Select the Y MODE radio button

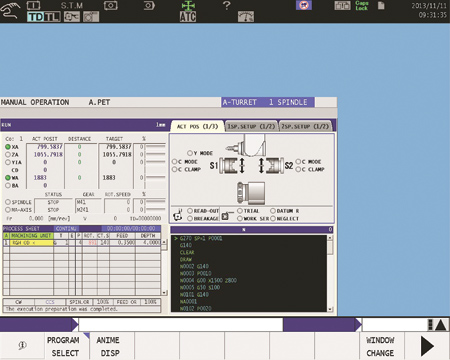(190, 153)
